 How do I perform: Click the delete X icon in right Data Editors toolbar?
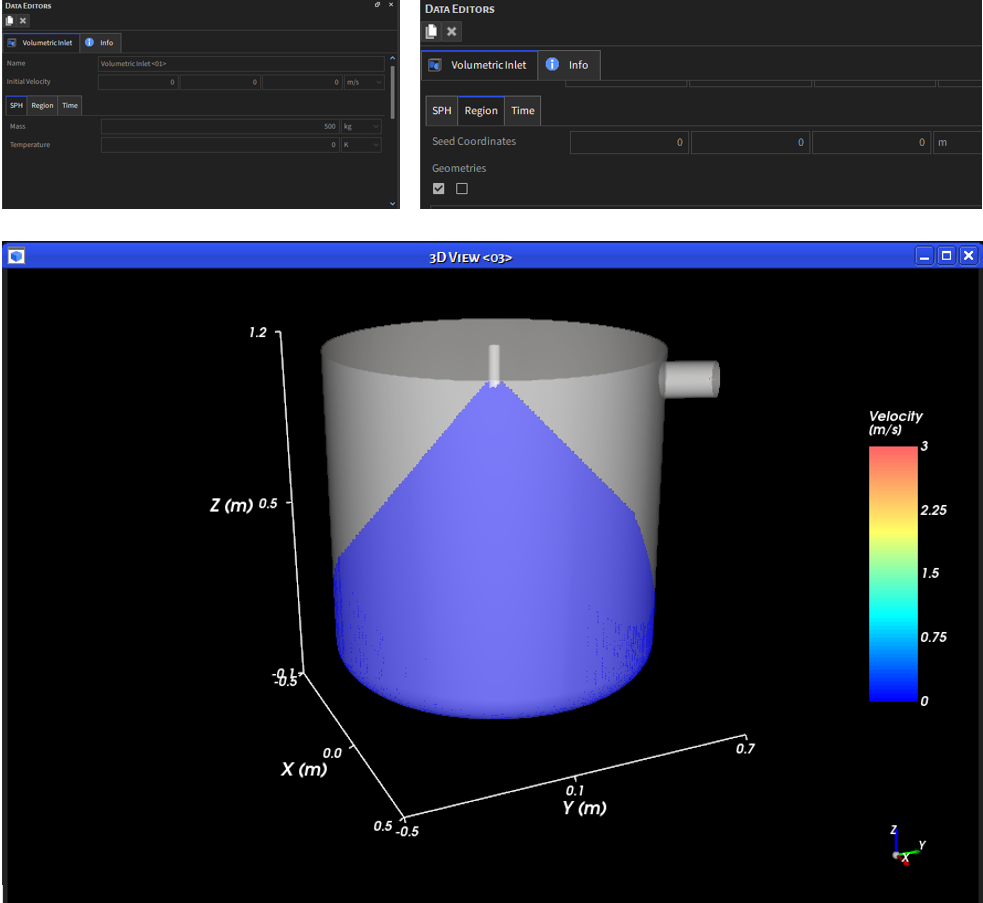coord(452,31)
